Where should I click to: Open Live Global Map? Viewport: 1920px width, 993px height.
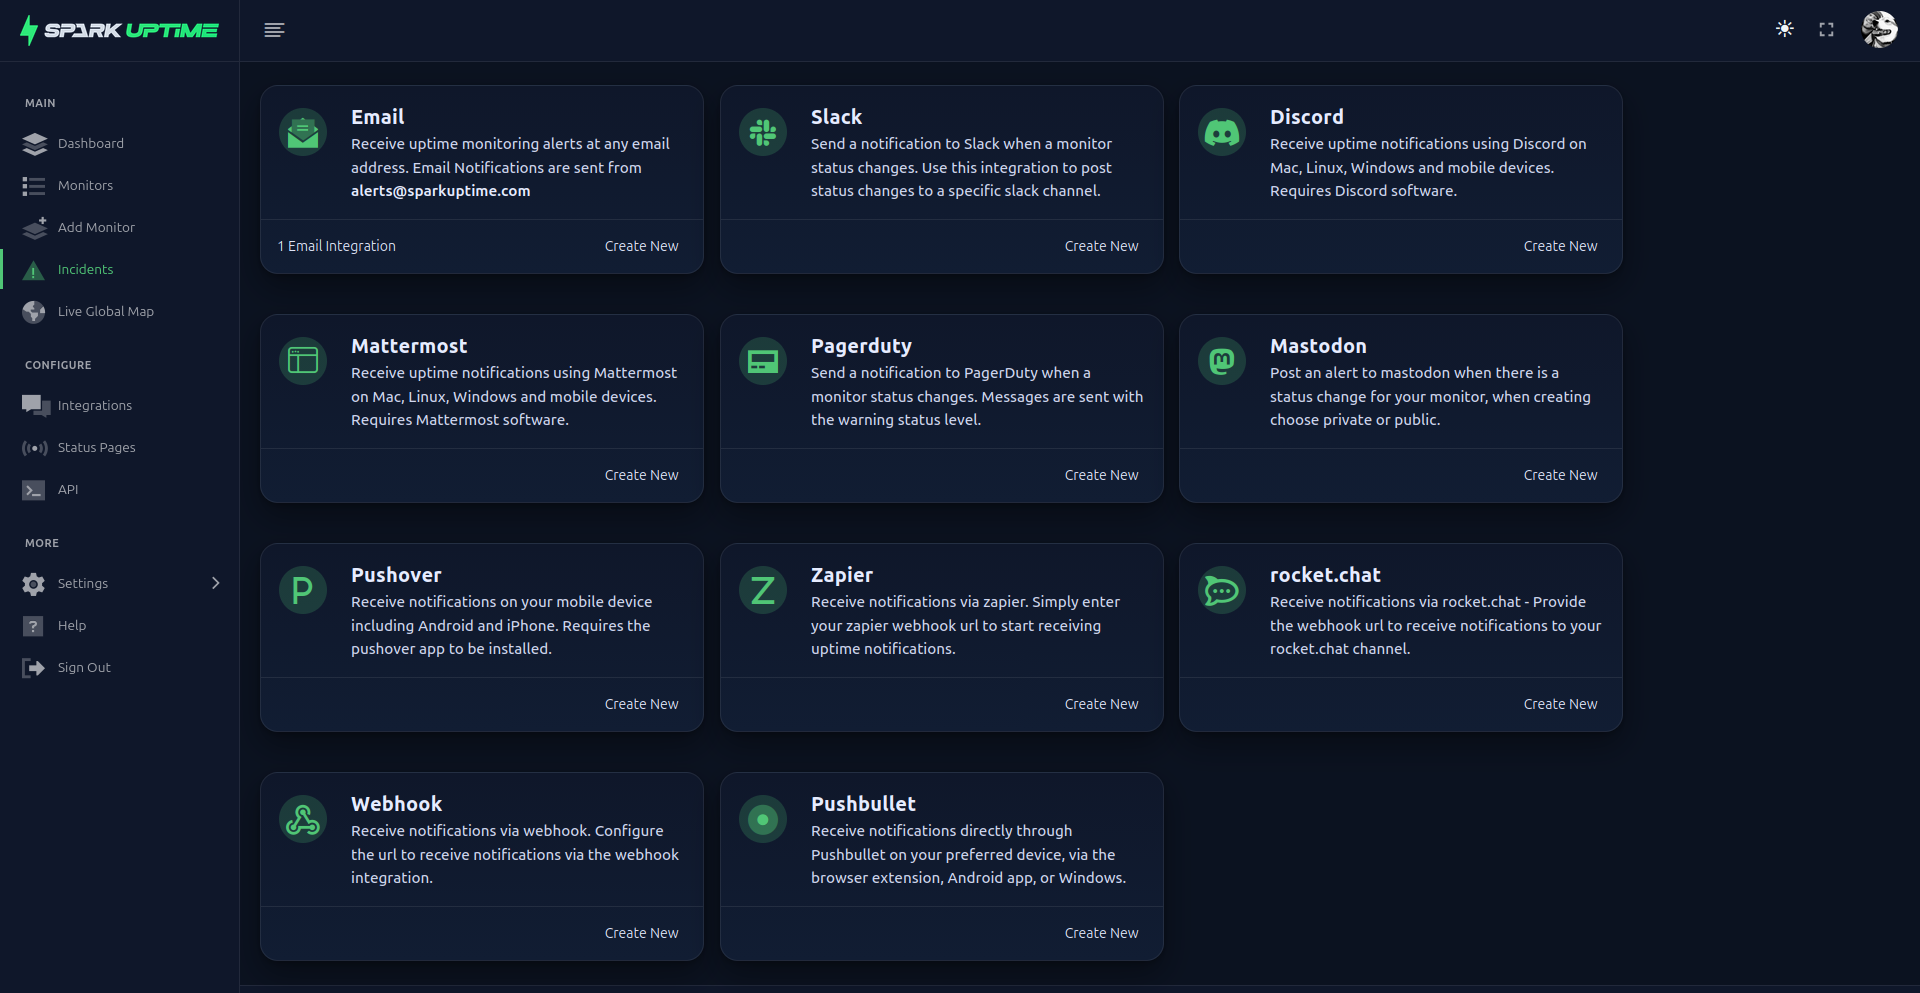(x=106, y=312)
